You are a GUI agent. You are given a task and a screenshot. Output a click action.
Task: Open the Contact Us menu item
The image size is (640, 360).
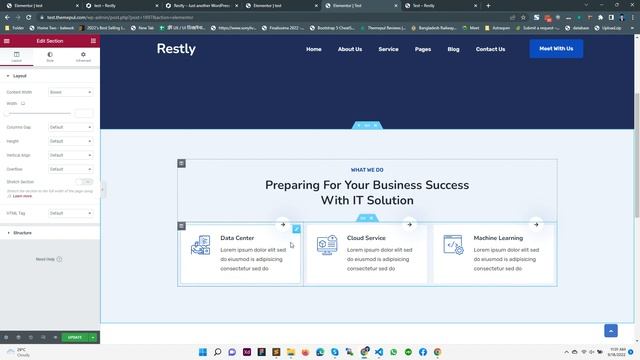pos(490,49)
